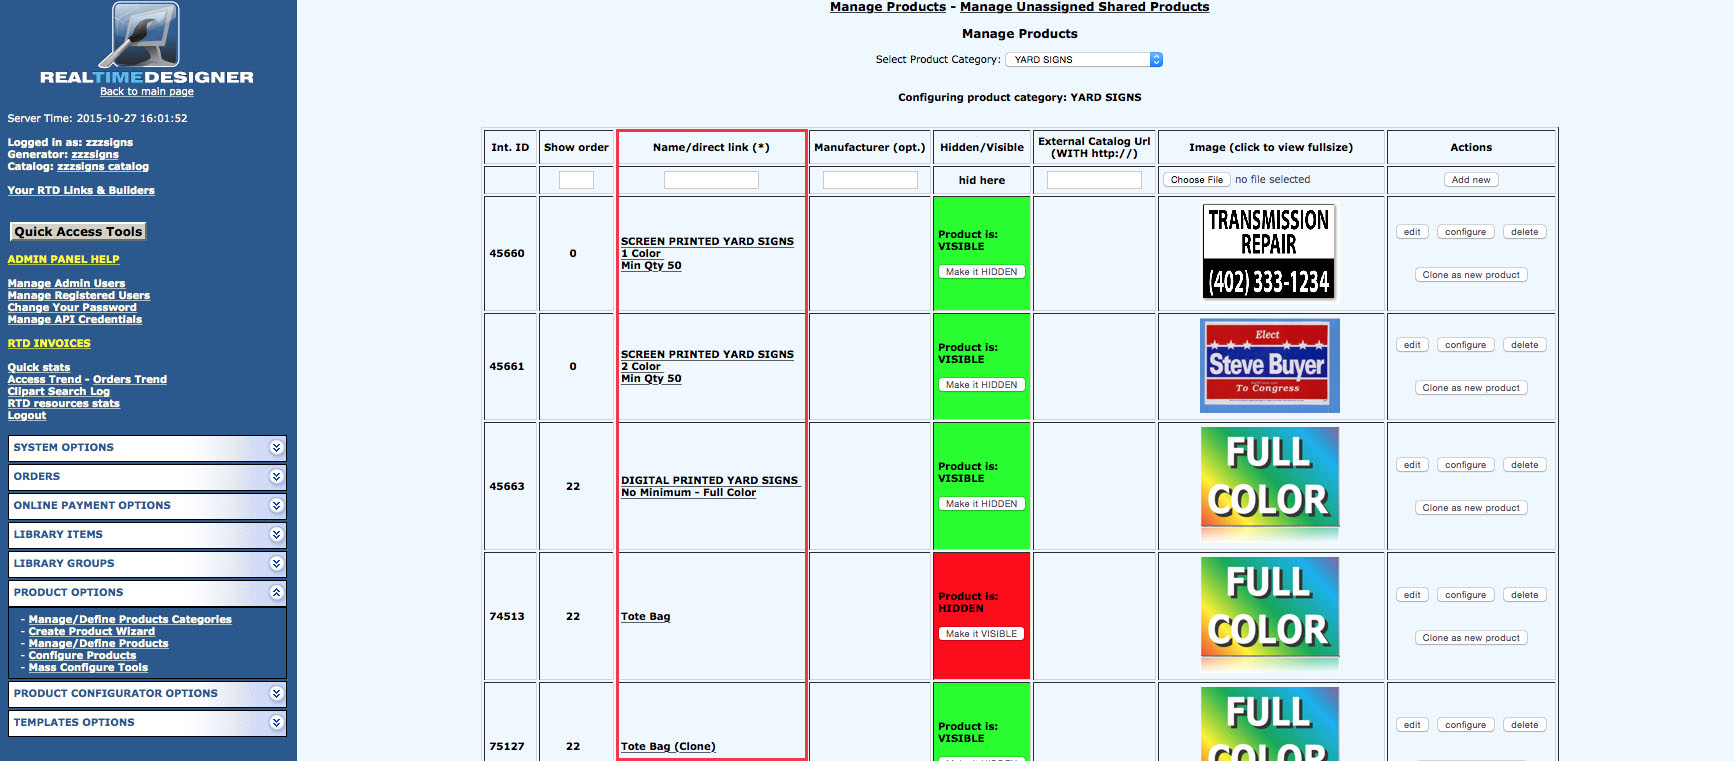Collapse PRODUCT OPTIONS chevron

coord(276,593)
